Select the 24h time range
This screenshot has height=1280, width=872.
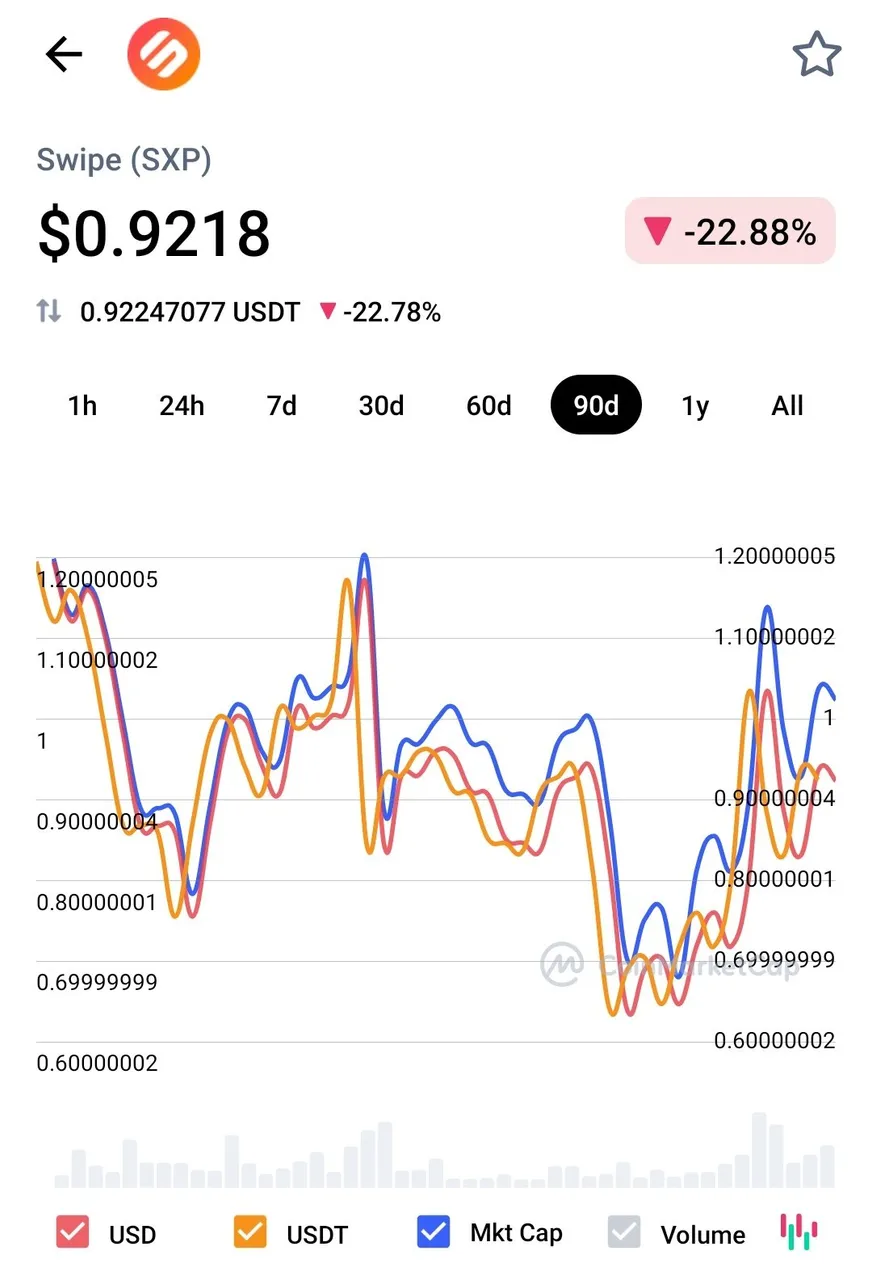[x=182, y=405]
